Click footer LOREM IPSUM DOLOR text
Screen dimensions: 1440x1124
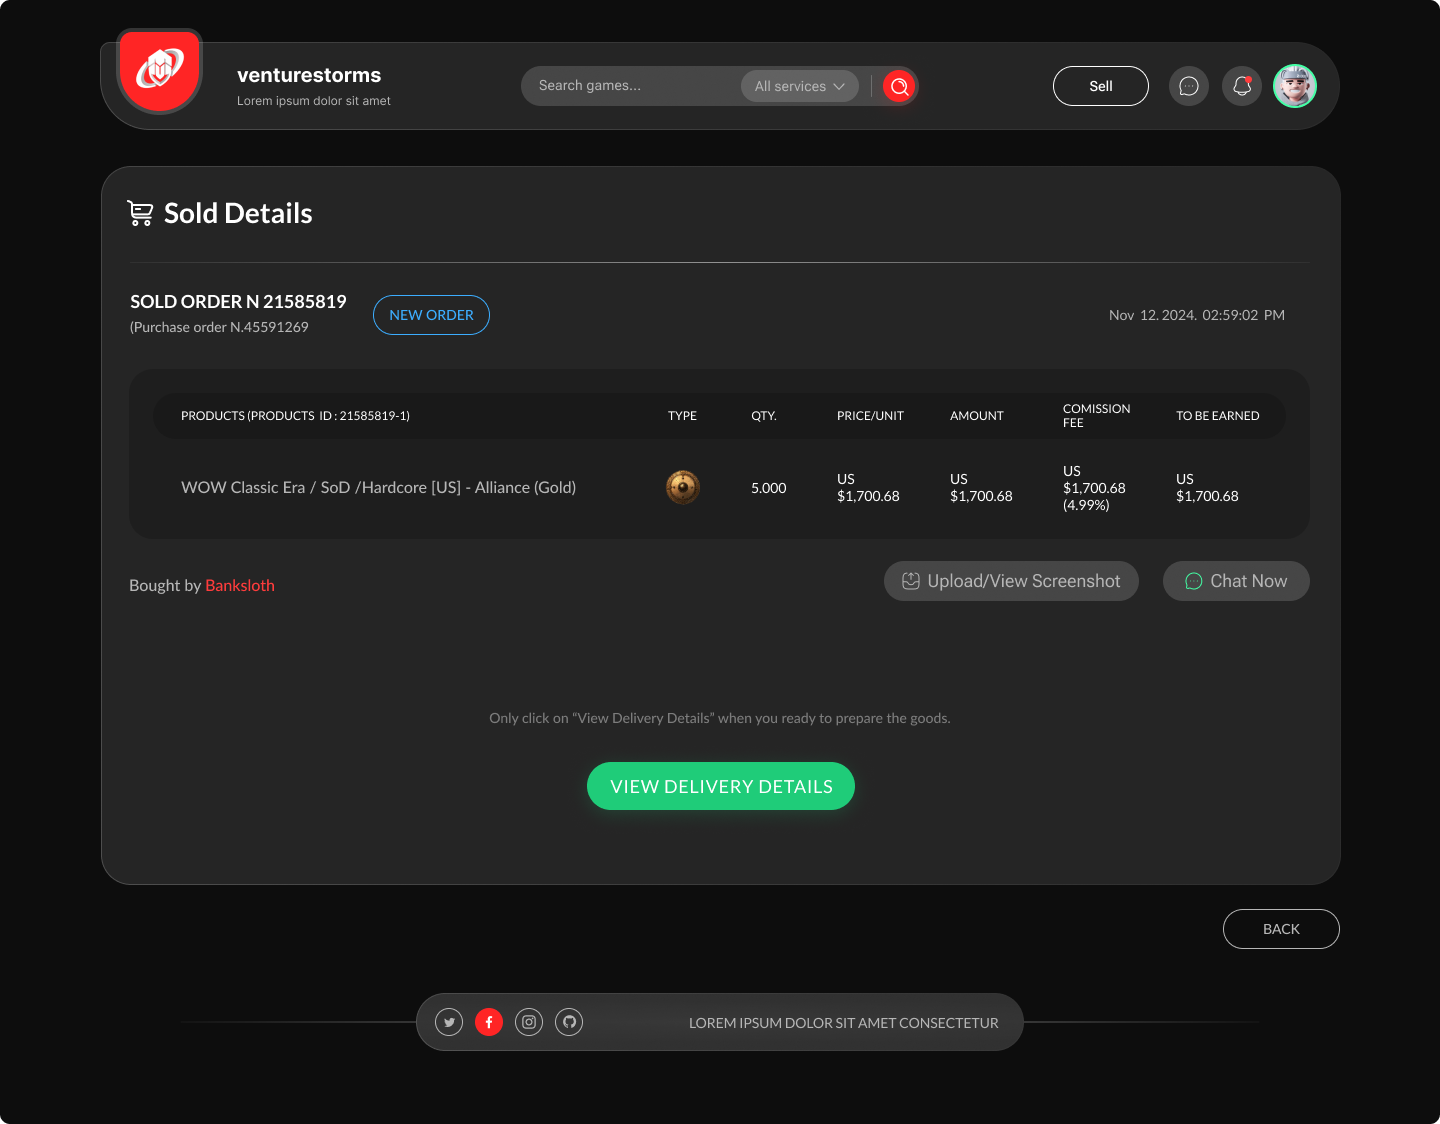click(x=844, y=1023)
